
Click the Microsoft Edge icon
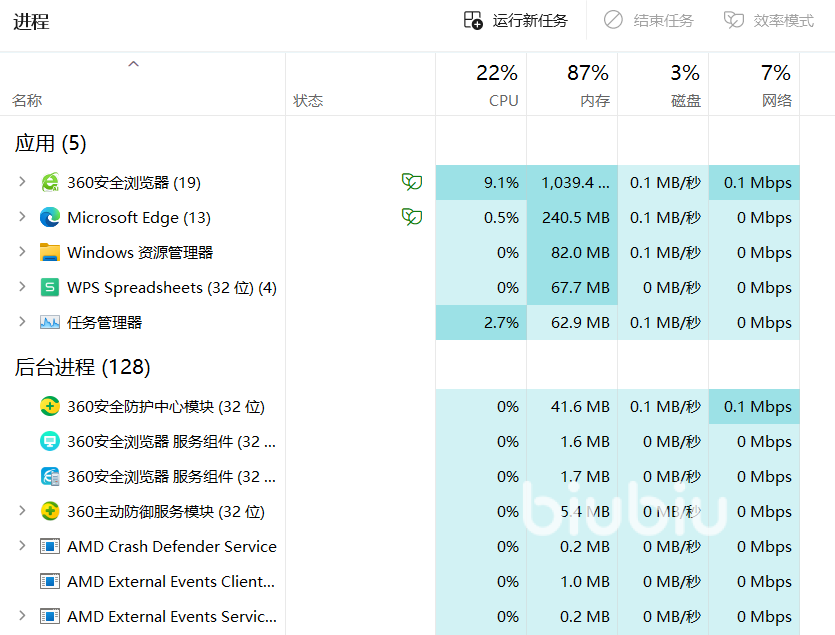point(50,217)
